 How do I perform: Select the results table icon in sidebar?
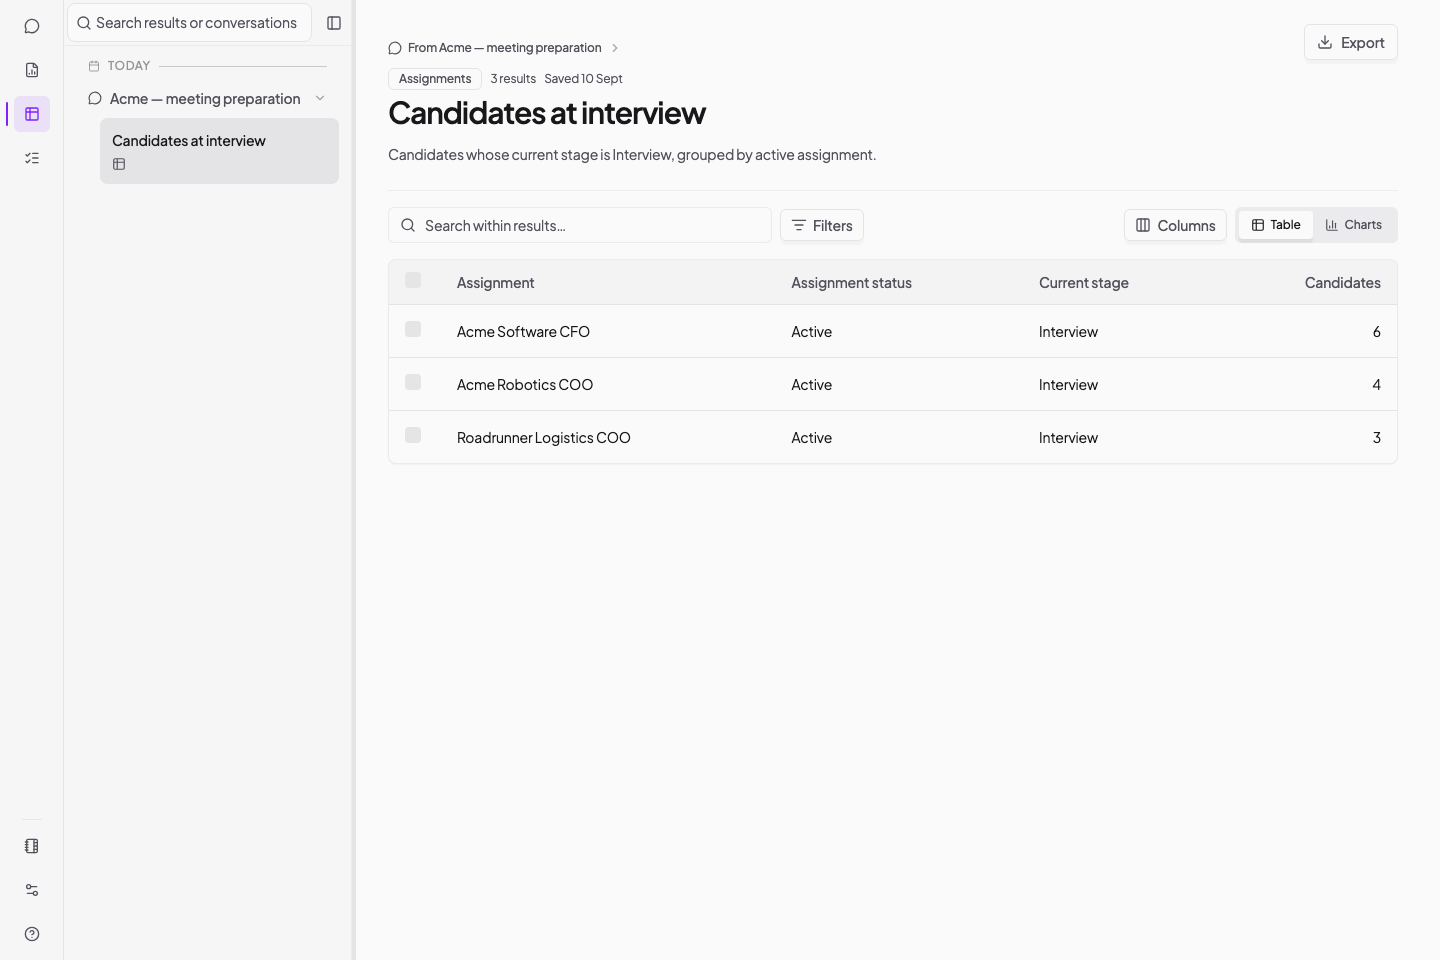point(32,114)
